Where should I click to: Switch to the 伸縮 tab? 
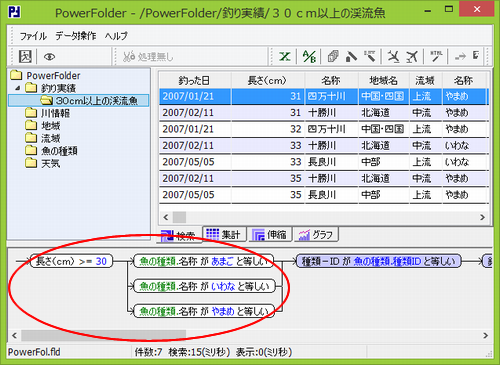270,234
